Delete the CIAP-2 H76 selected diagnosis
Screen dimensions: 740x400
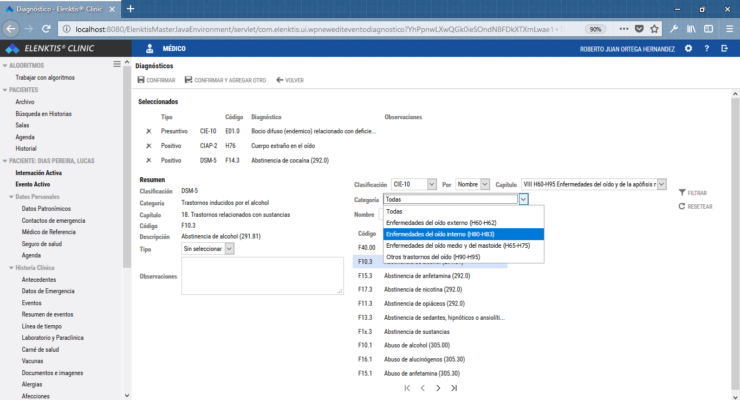coord(149,145)
